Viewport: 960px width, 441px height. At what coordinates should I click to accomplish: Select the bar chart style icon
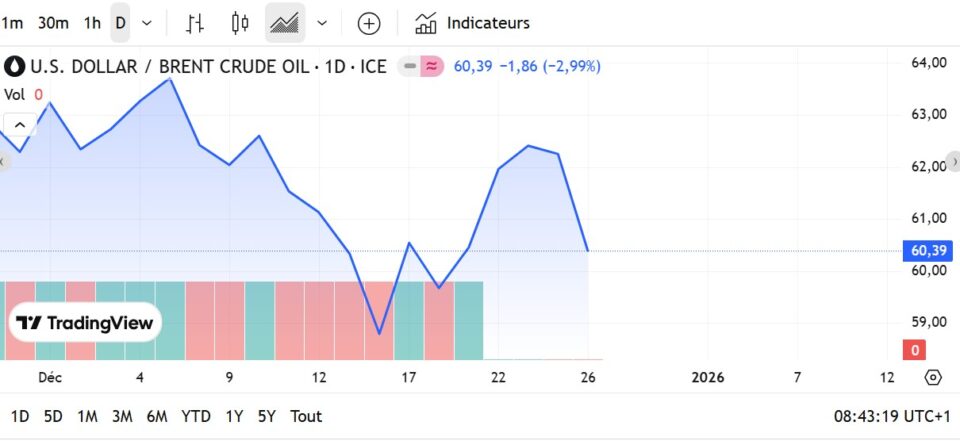[x=195, y=22]
